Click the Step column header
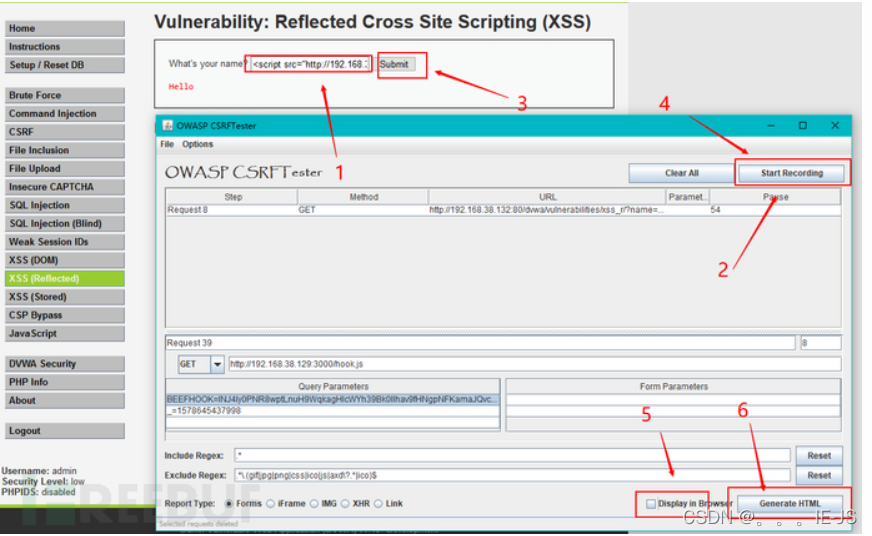This screenshot has height=536, width=872. (232, 197)
